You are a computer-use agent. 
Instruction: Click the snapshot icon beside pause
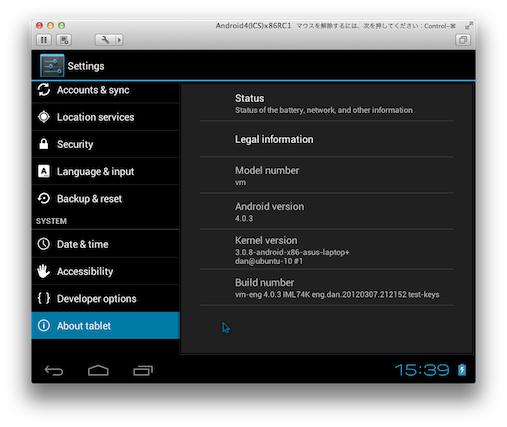(x=64, y=40)
